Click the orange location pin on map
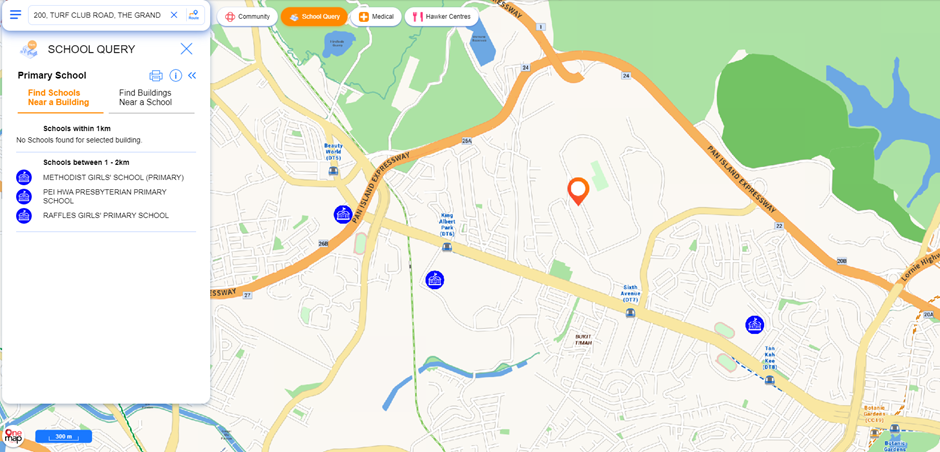 tap(579, 191)
